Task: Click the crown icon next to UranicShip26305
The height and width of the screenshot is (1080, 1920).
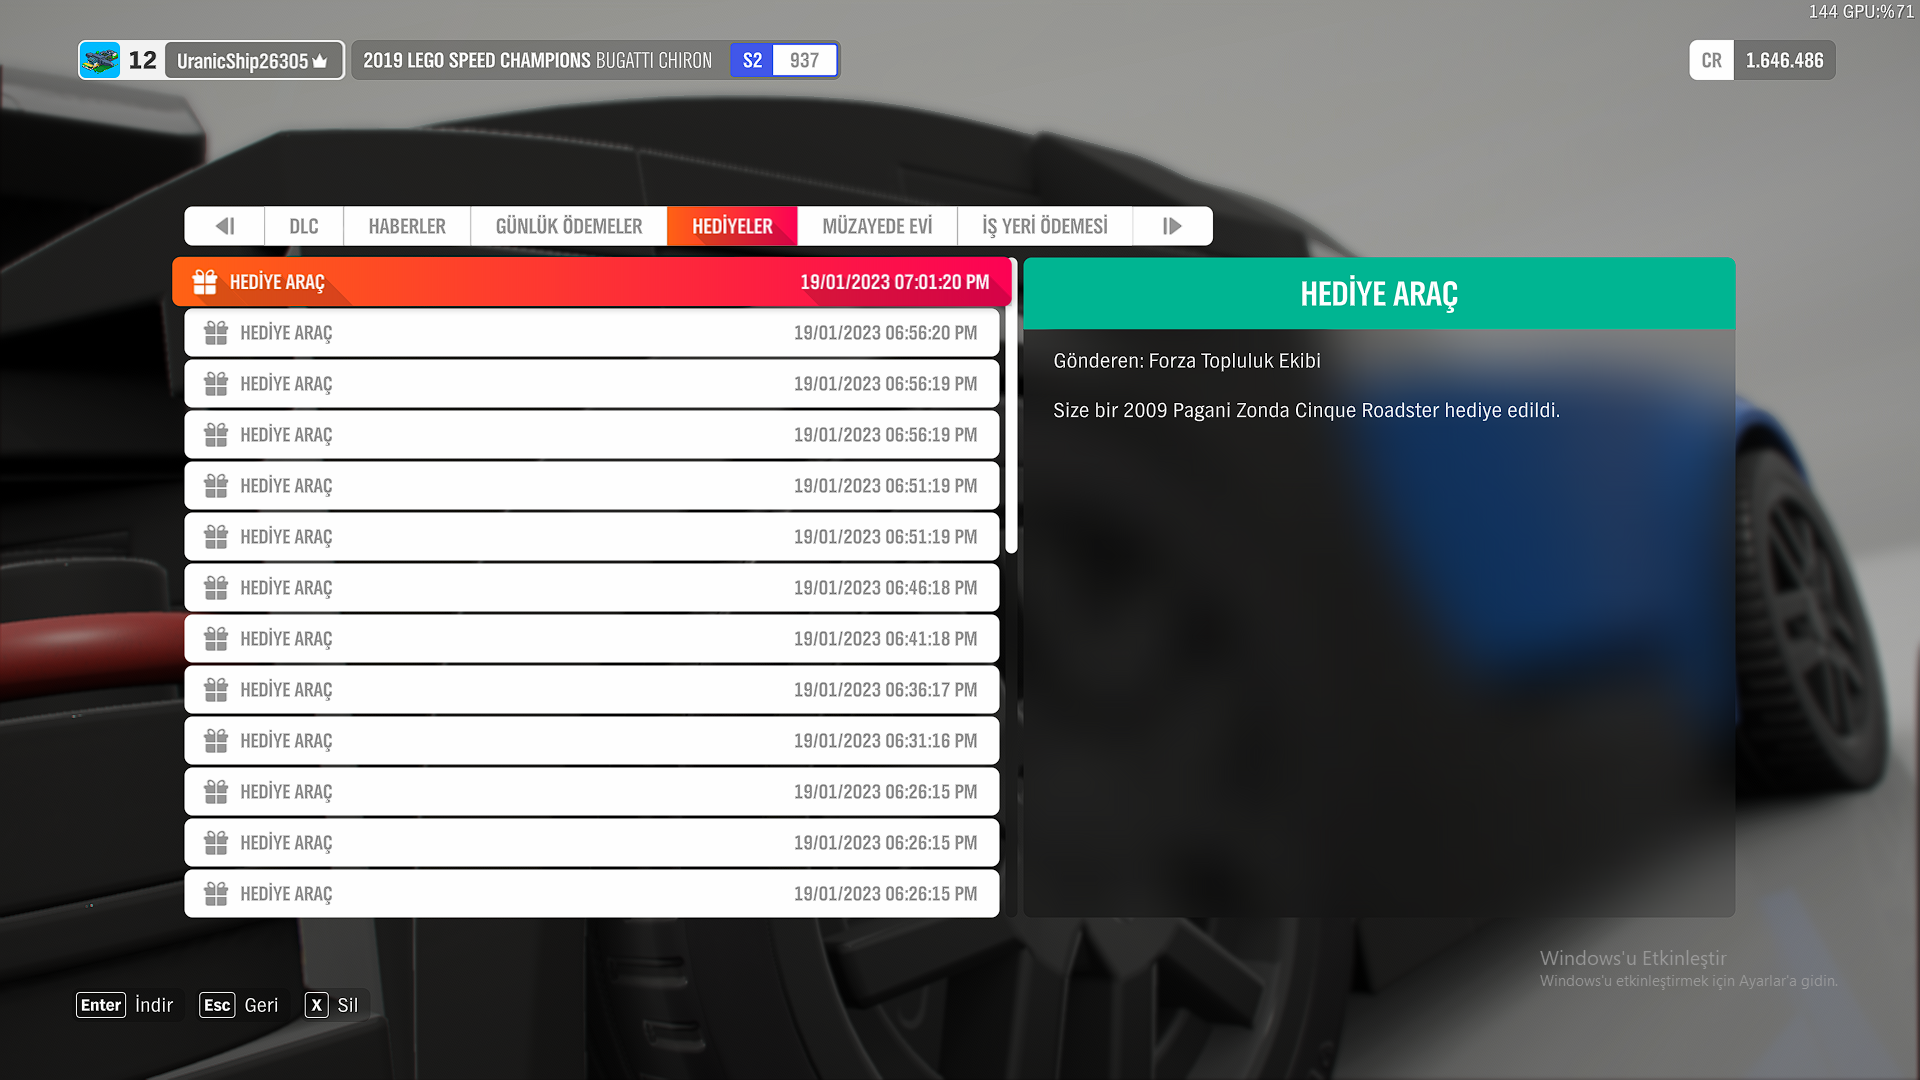Action: [320, 61]
